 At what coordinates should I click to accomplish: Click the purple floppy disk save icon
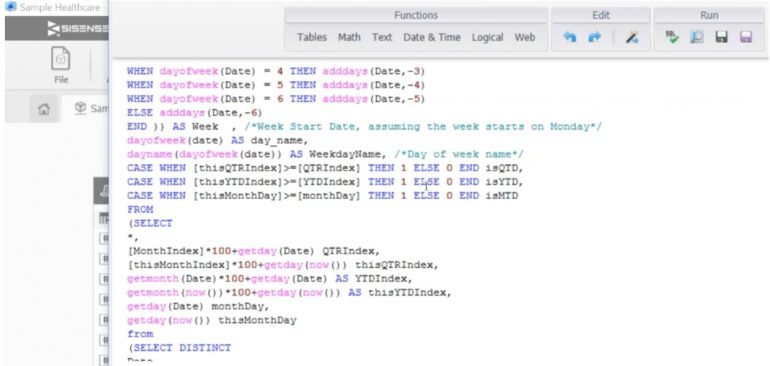point(746,37)
